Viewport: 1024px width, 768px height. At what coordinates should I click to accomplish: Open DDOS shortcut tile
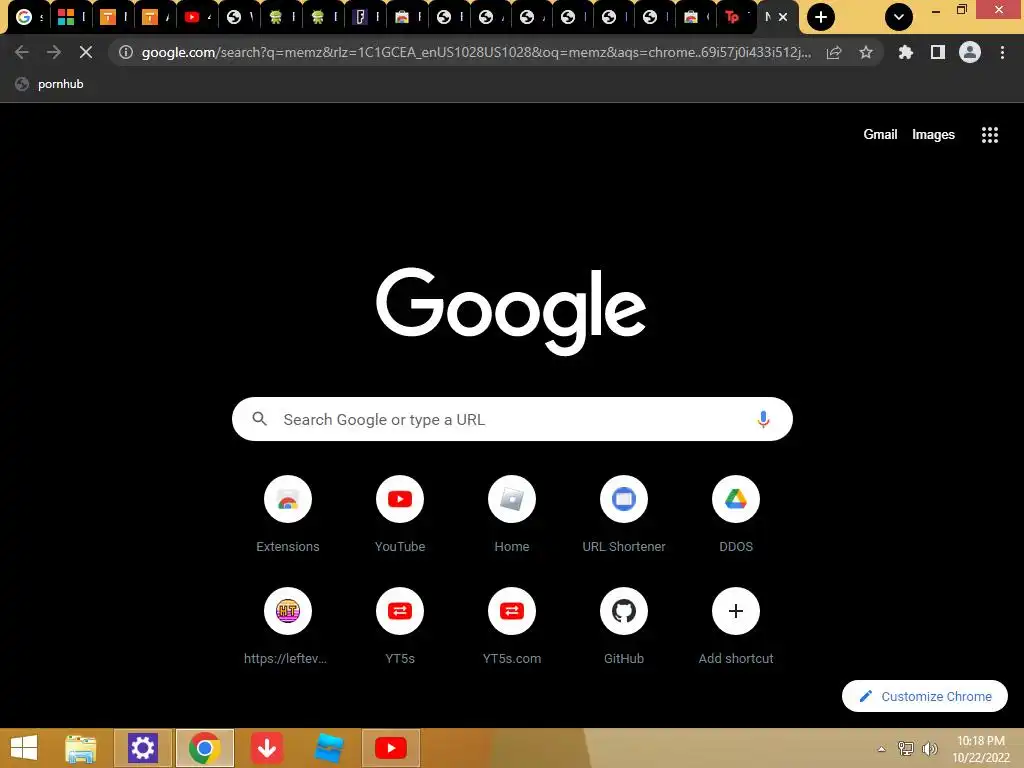[x=736, y=515]
